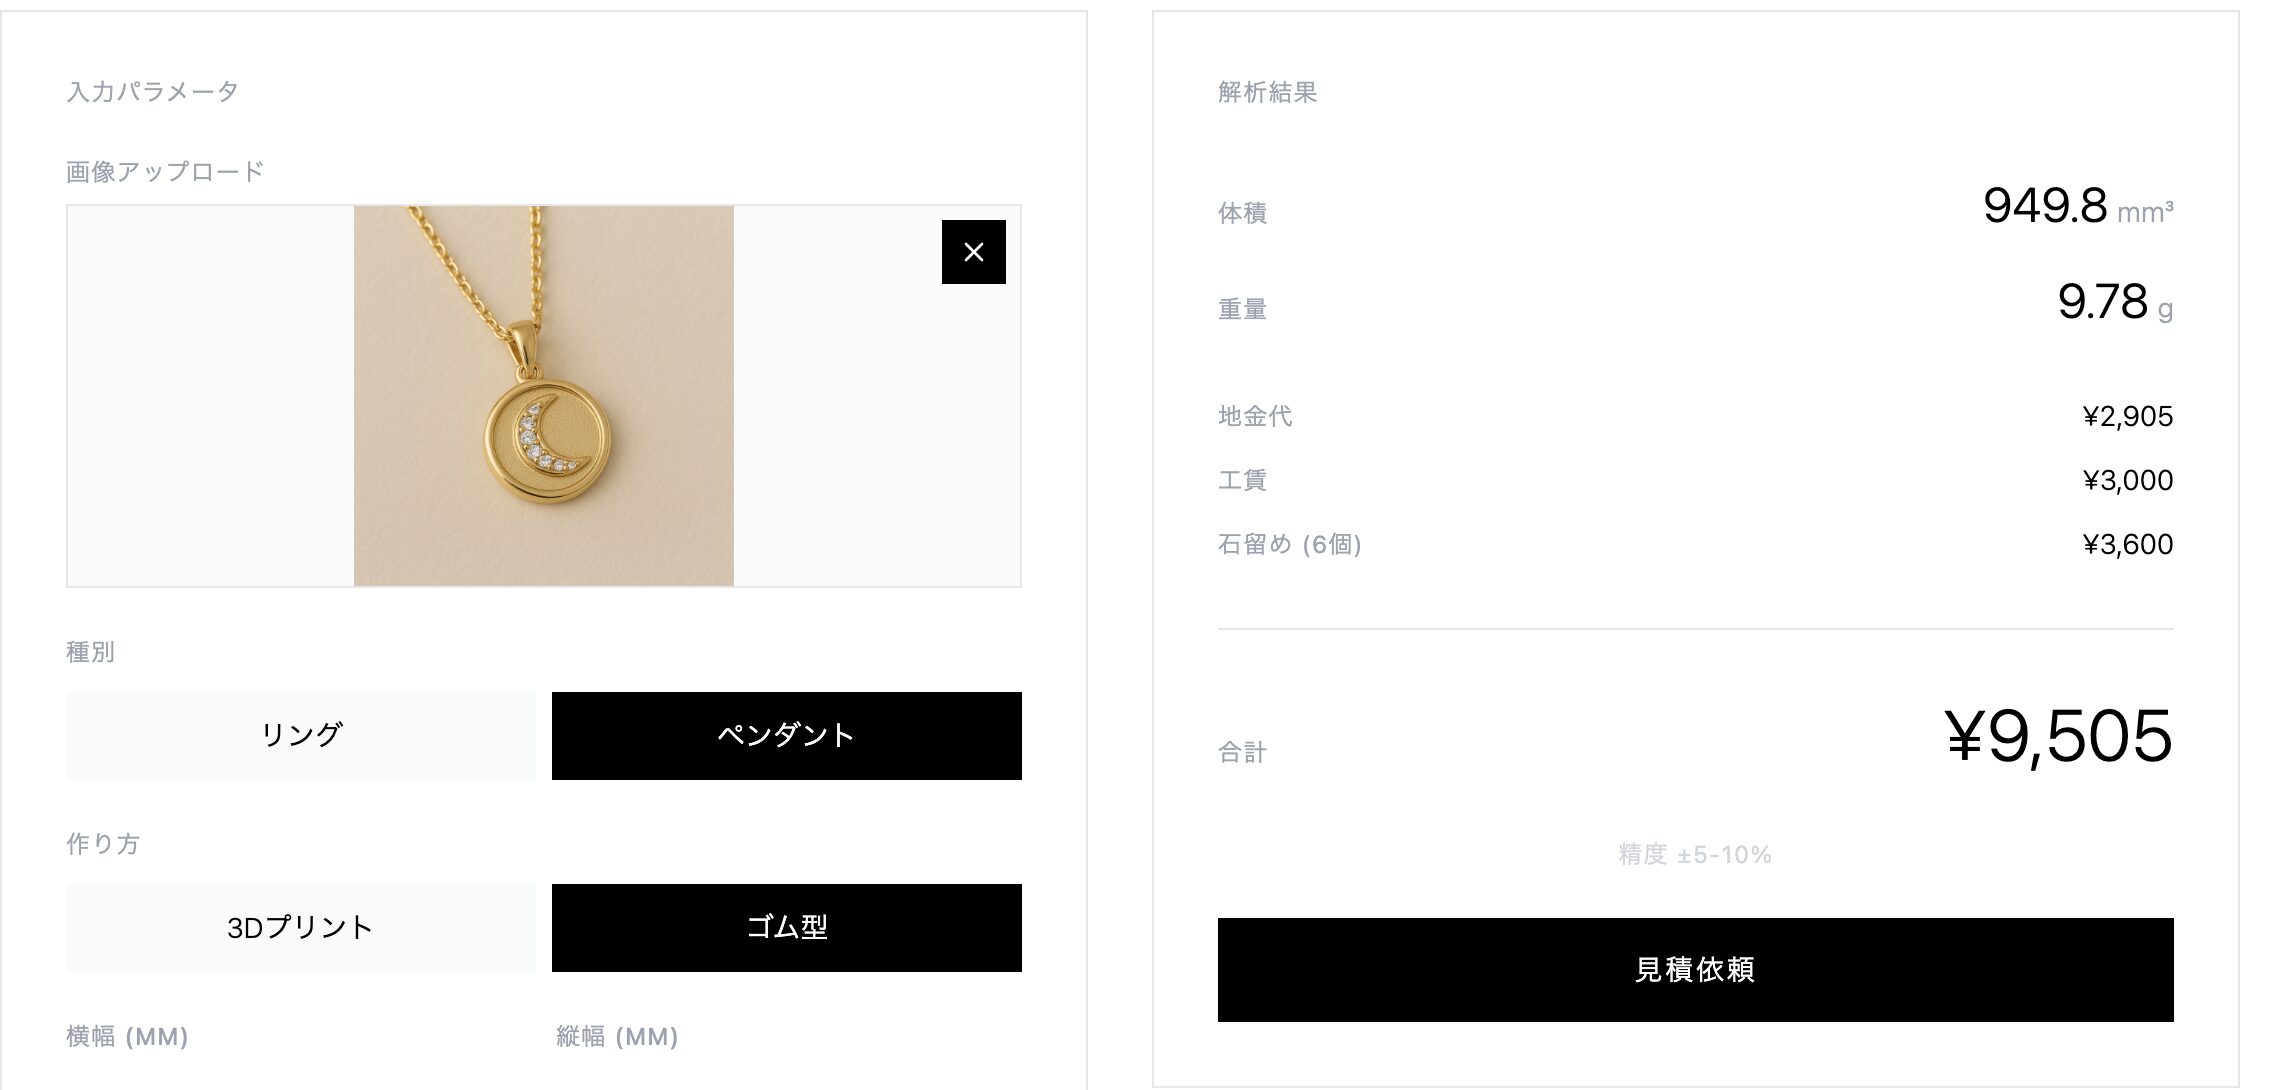Click the 縦幅 (MM) field label

click(617, 1036)
